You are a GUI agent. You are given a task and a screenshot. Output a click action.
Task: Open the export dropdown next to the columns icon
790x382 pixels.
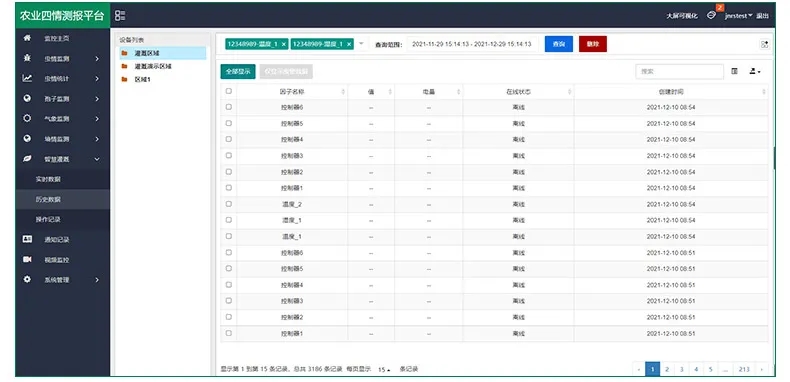click(755, 72)
